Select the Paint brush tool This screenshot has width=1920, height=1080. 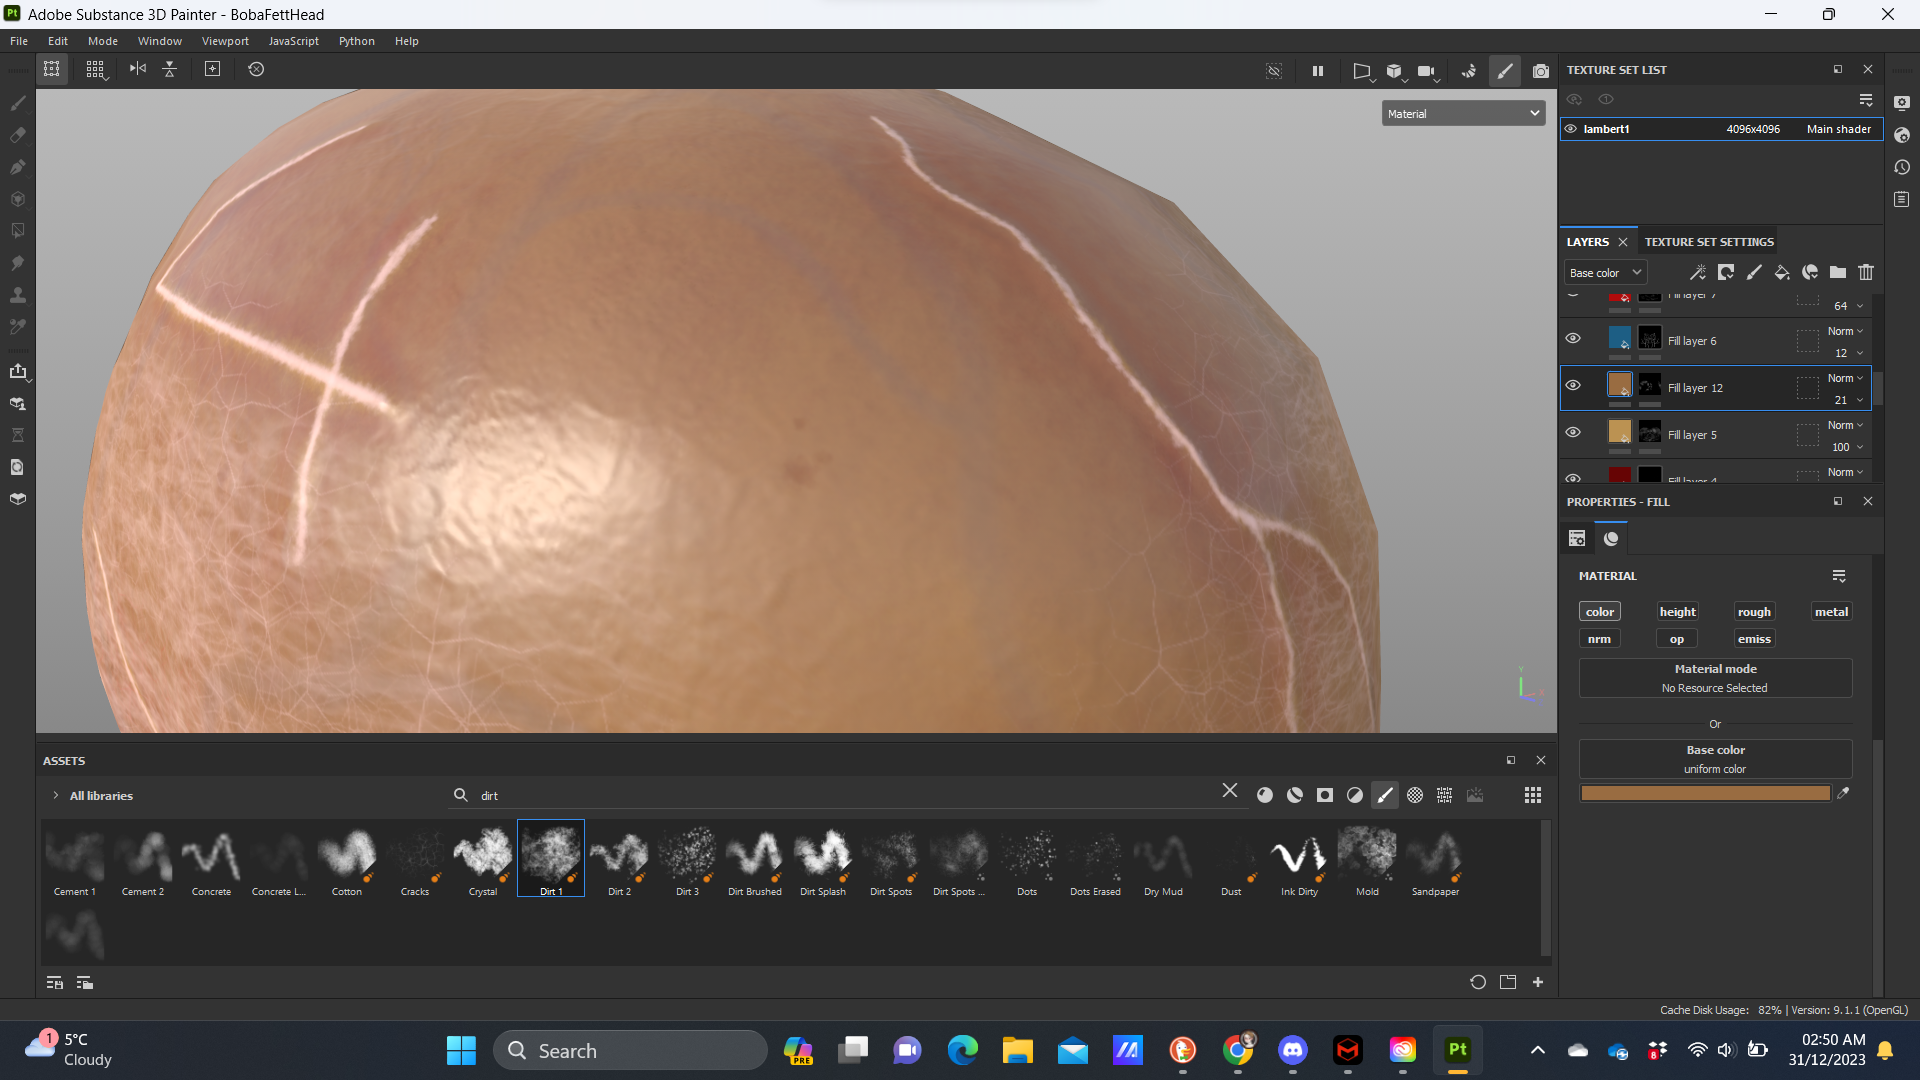pos(18,103)
